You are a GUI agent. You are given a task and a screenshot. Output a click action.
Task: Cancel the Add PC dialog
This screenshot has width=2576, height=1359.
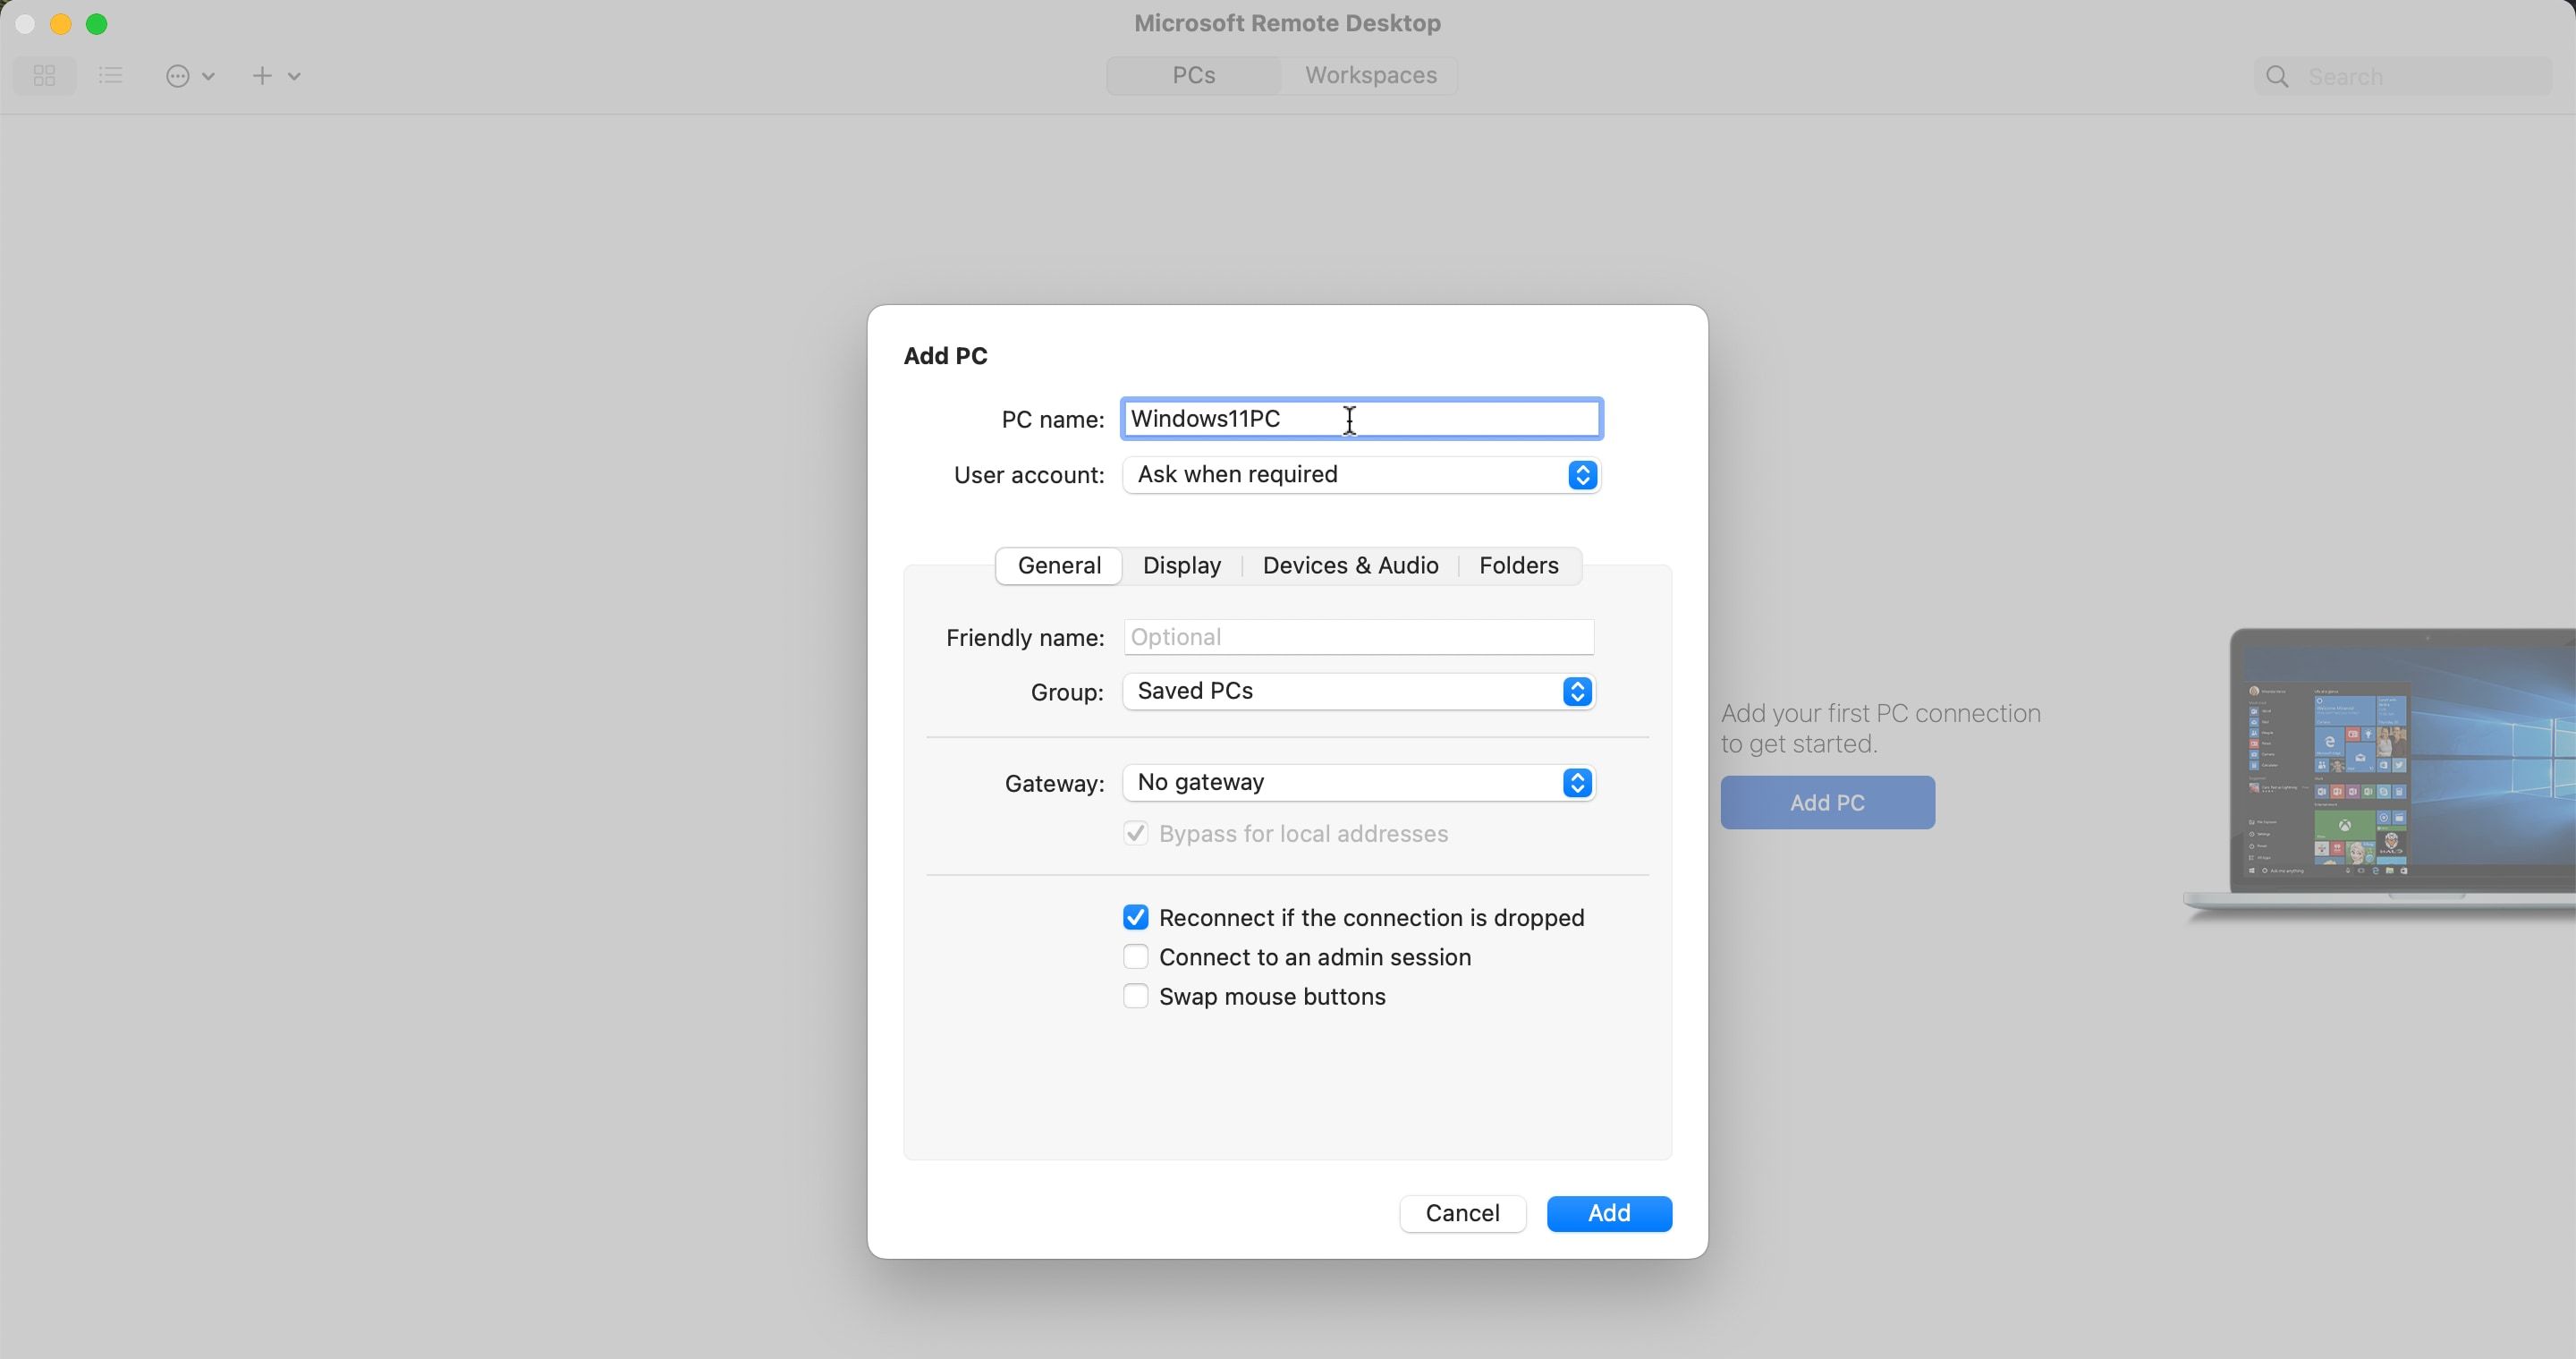point(1462,1213)
